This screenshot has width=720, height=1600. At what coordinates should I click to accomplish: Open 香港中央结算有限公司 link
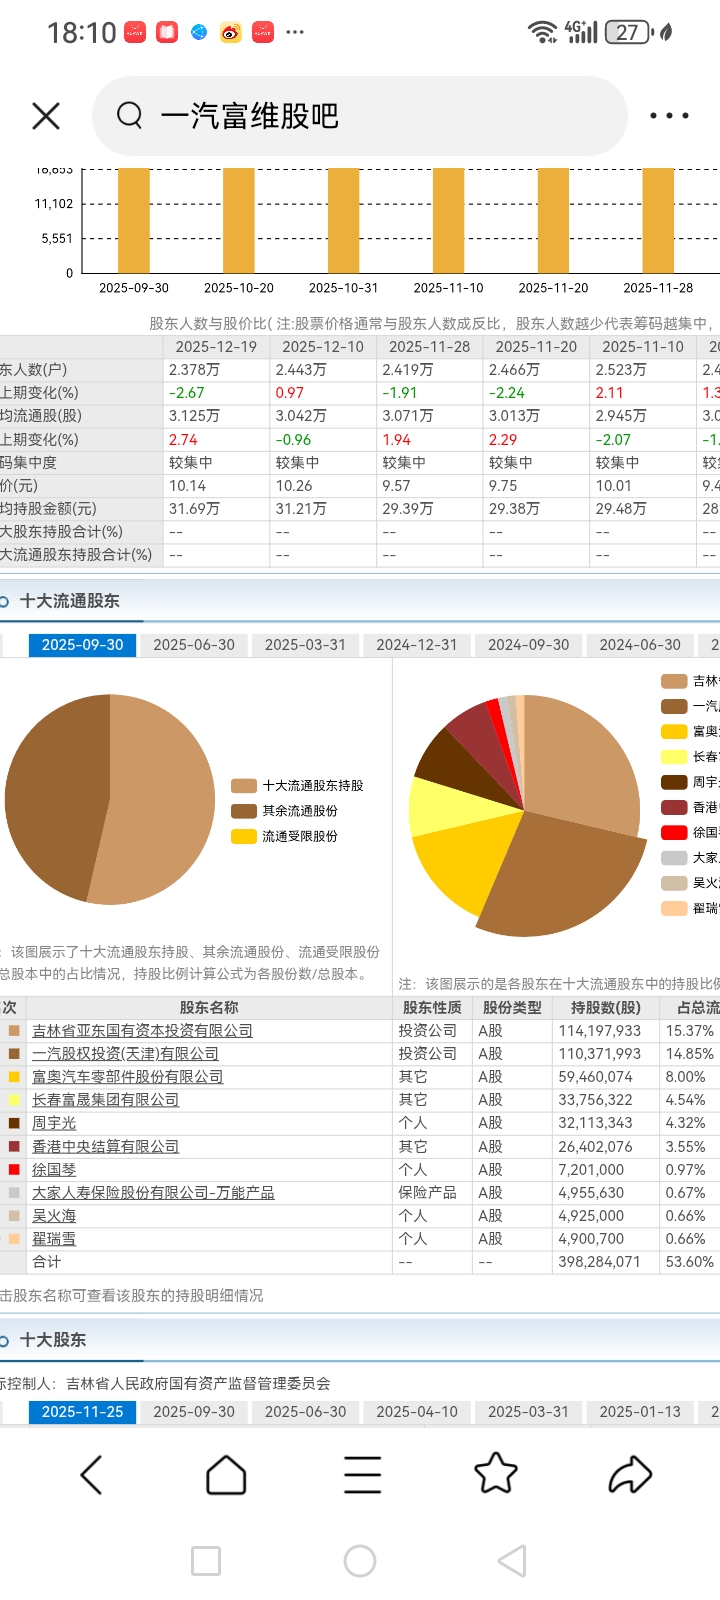(x=105, y=1147)
